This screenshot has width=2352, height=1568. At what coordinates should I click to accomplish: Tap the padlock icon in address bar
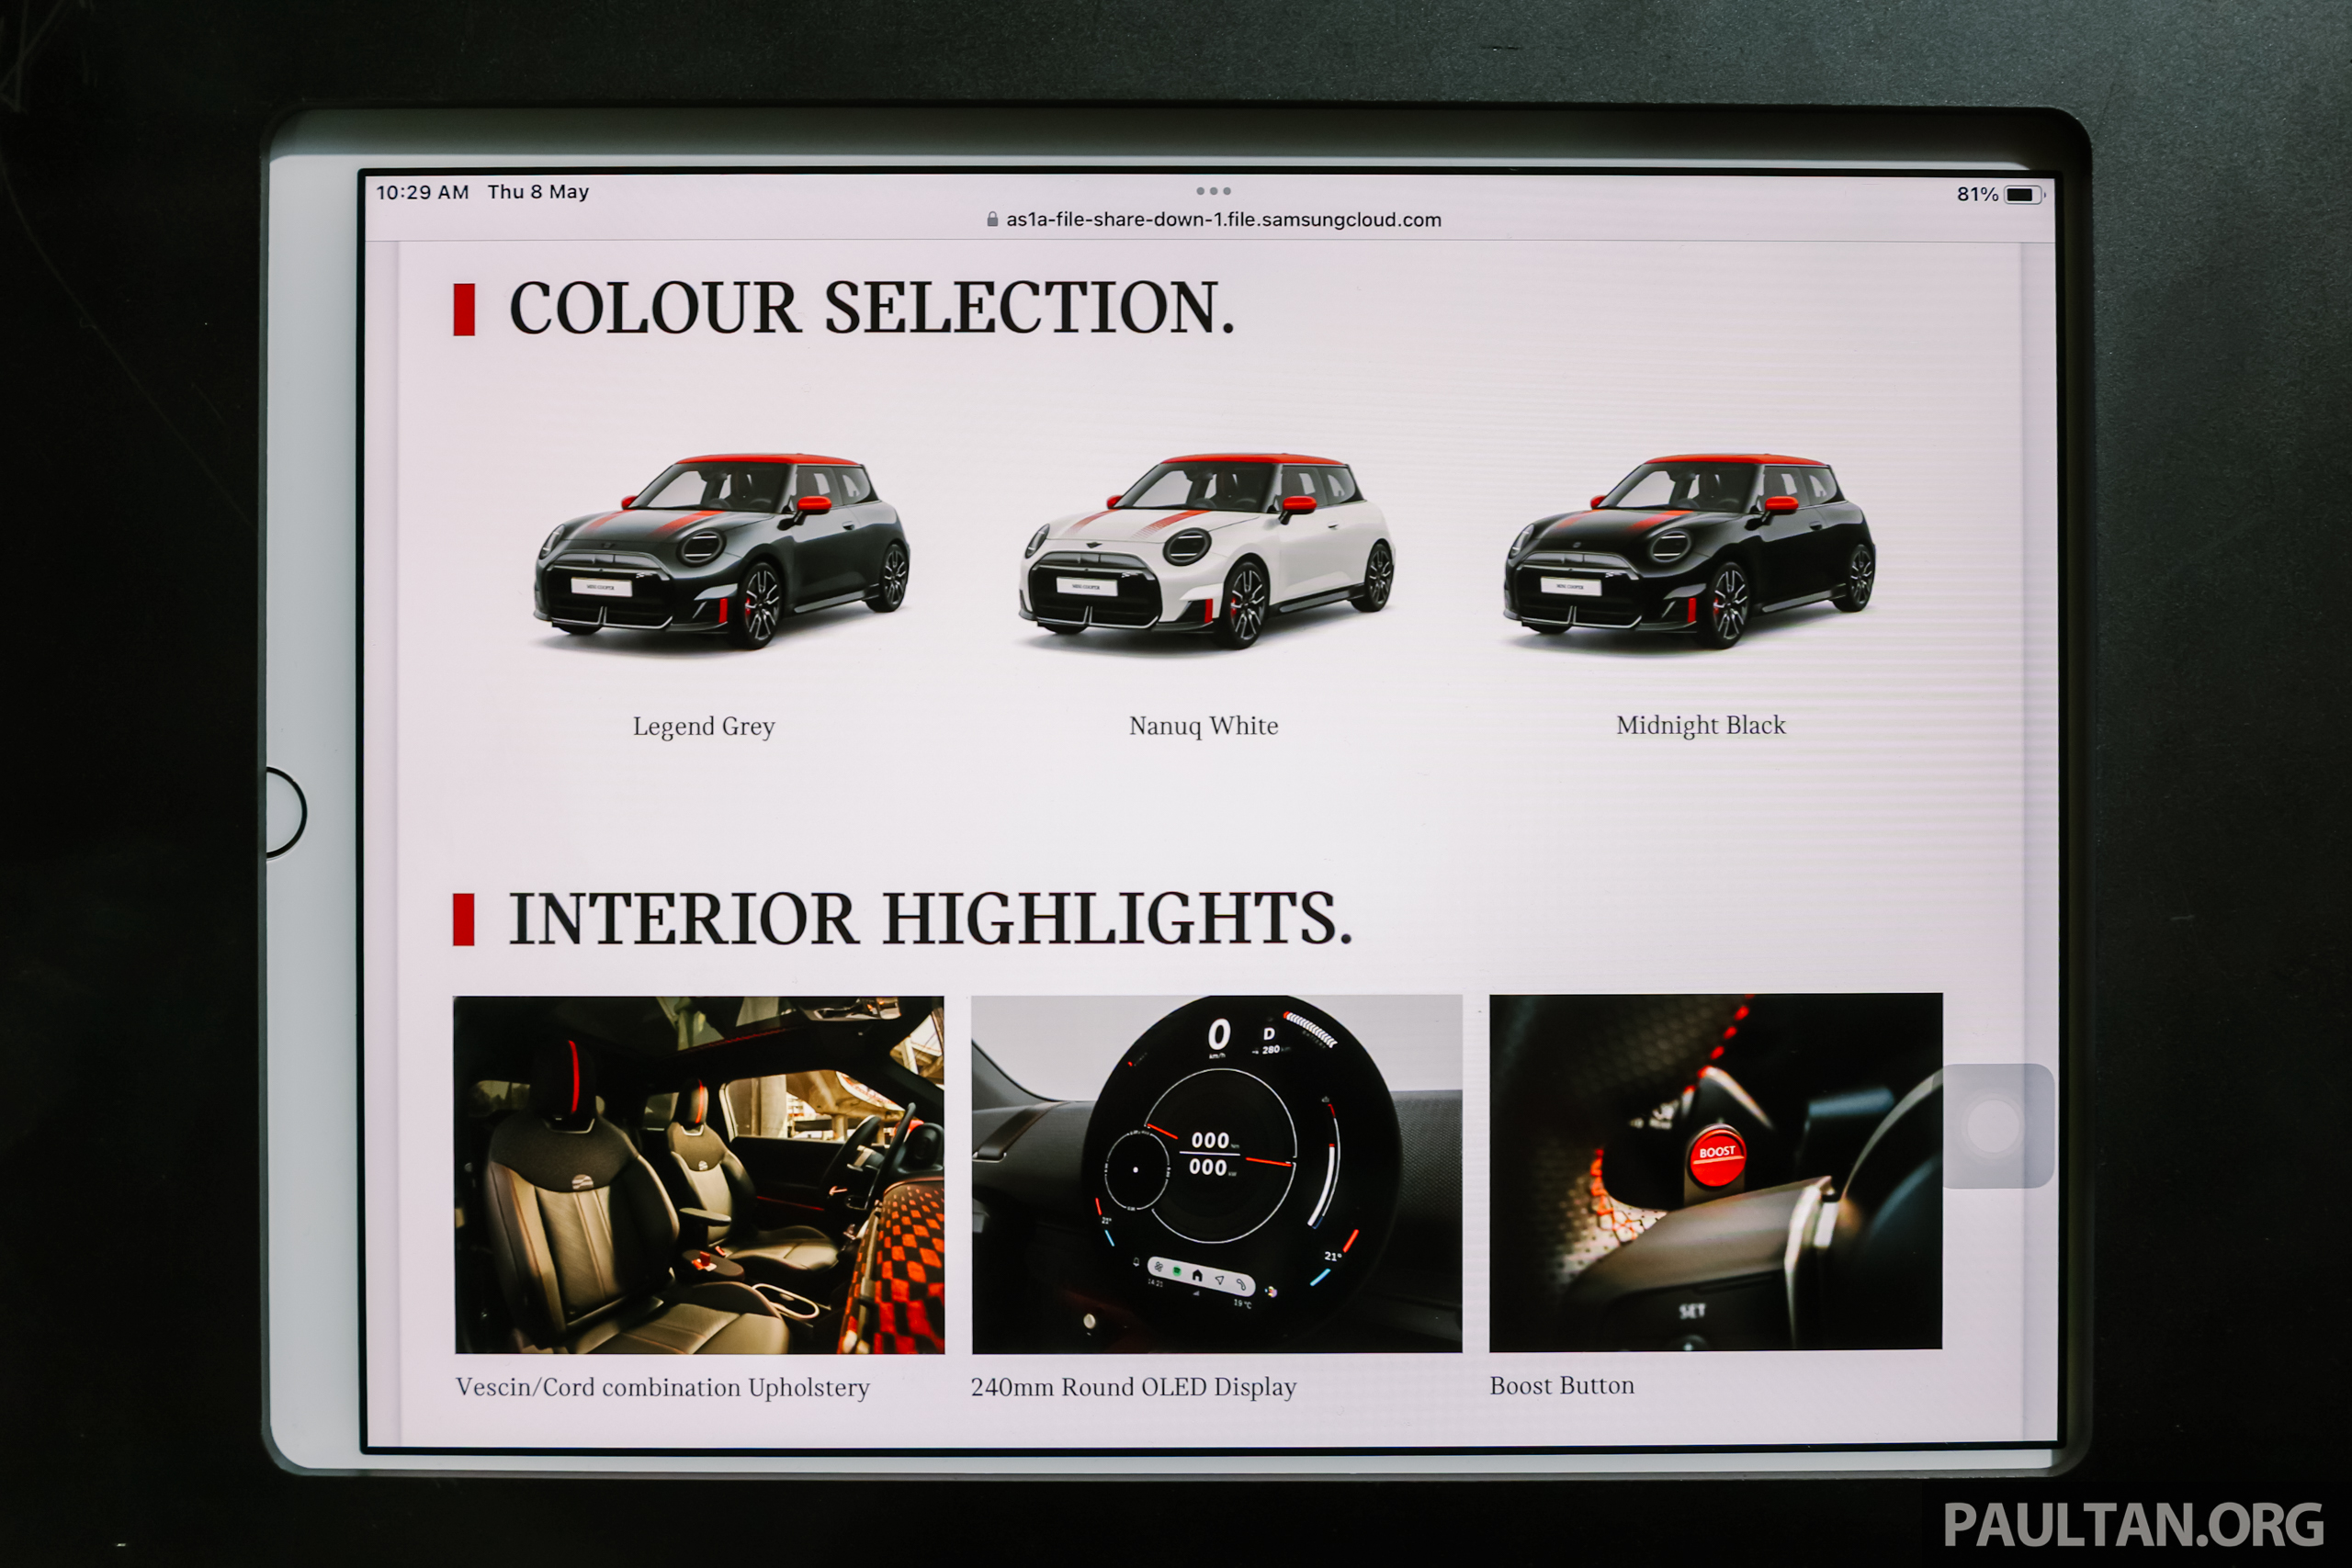click(x=992, y=220)
